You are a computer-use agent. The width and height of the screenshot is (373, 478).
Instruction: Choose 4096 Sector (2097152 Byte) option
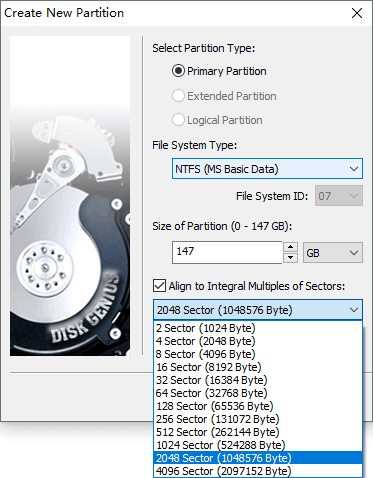pos(258,471)
